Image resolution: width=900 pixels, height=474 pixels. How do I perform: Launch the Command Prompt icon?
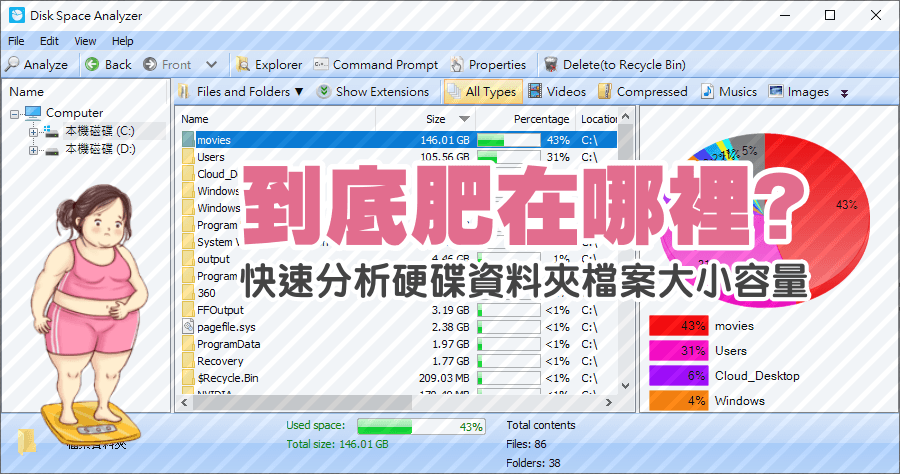321,64
